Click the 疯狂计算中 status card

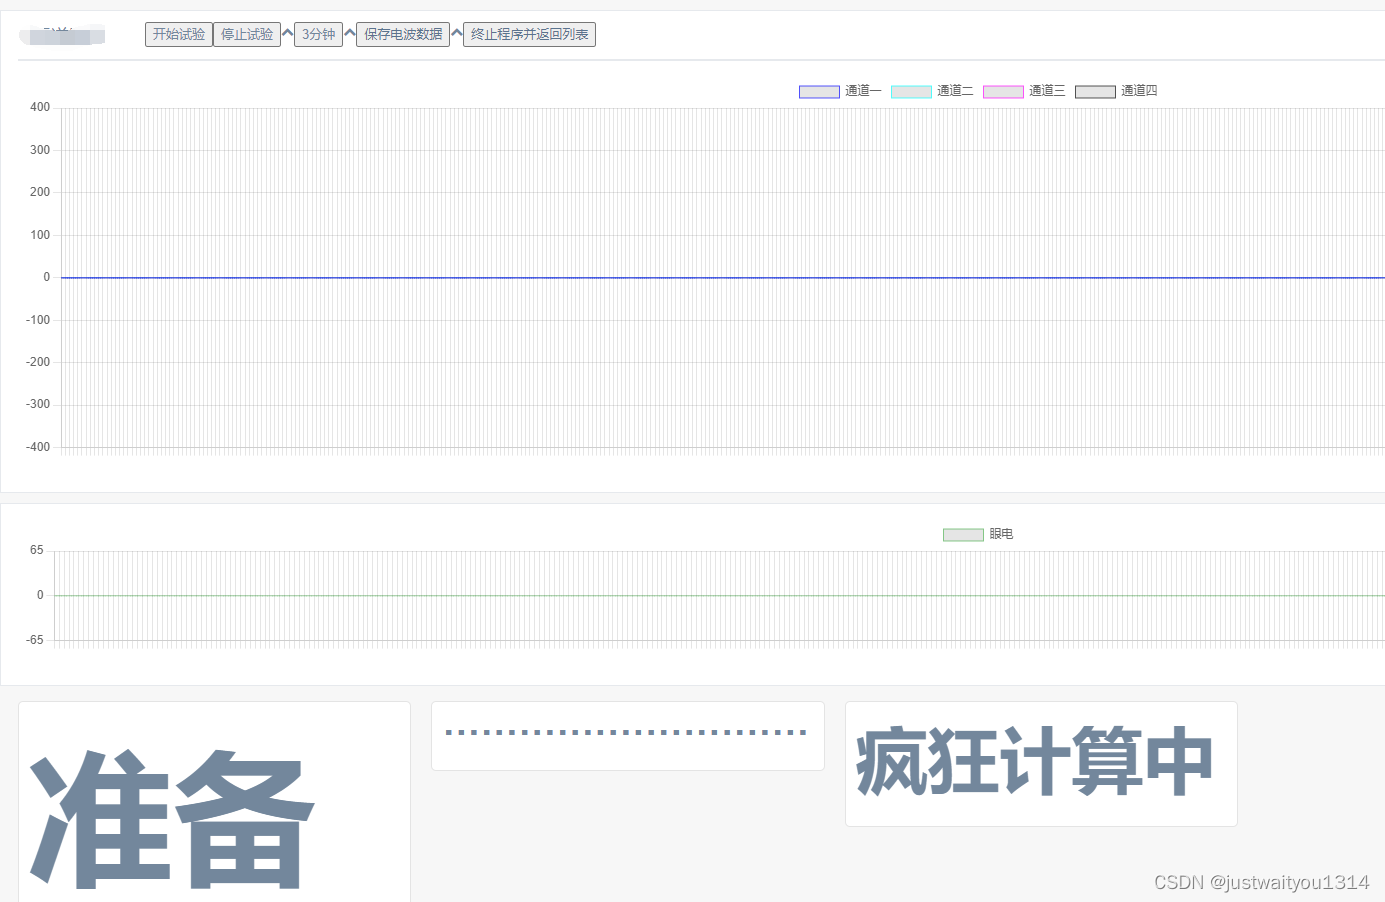click(1041, 764)
